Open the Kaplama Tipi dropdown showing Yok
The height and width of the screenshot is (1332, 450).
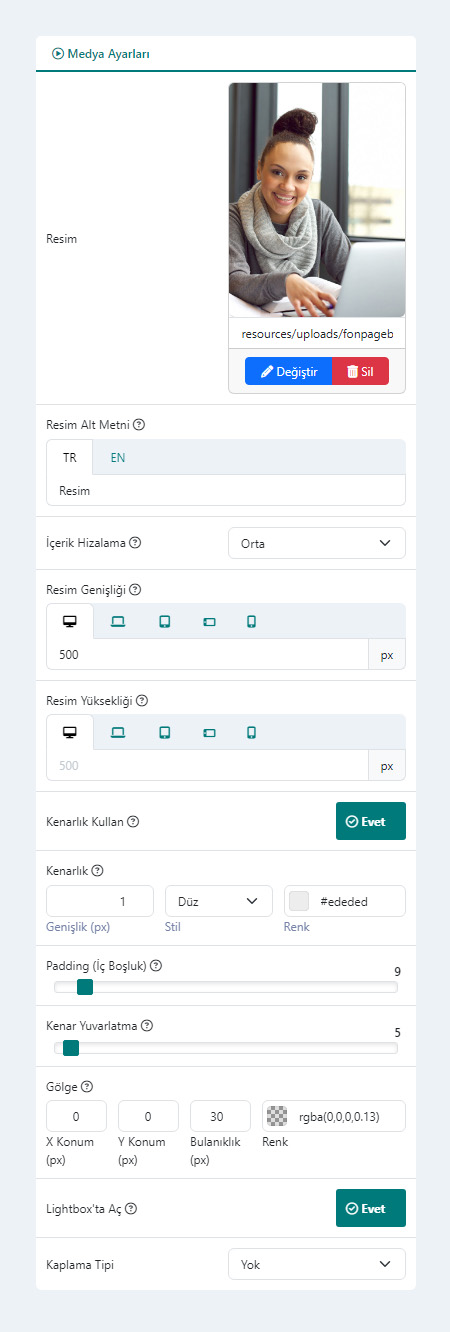[x=317, y=1264]
